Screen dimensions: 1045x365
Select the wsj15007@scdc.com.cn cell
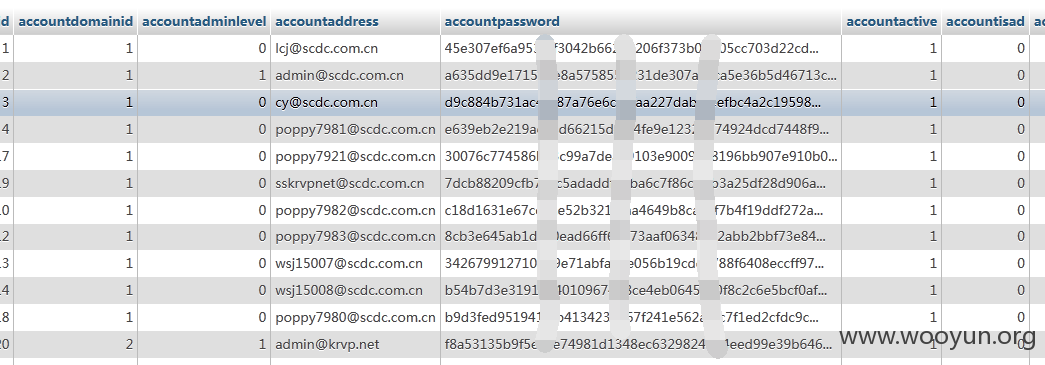click(355, 264)
